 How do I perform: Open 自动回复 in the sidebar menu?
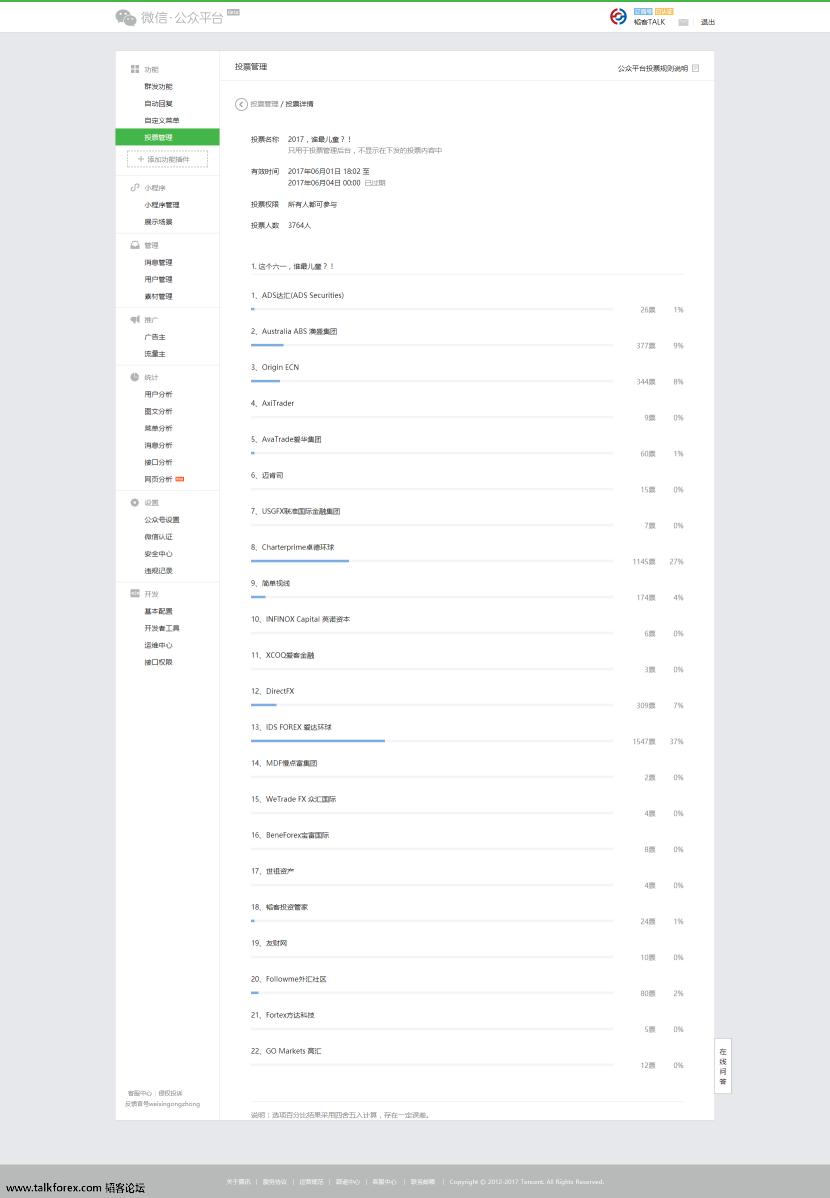(x=158, y=103)
